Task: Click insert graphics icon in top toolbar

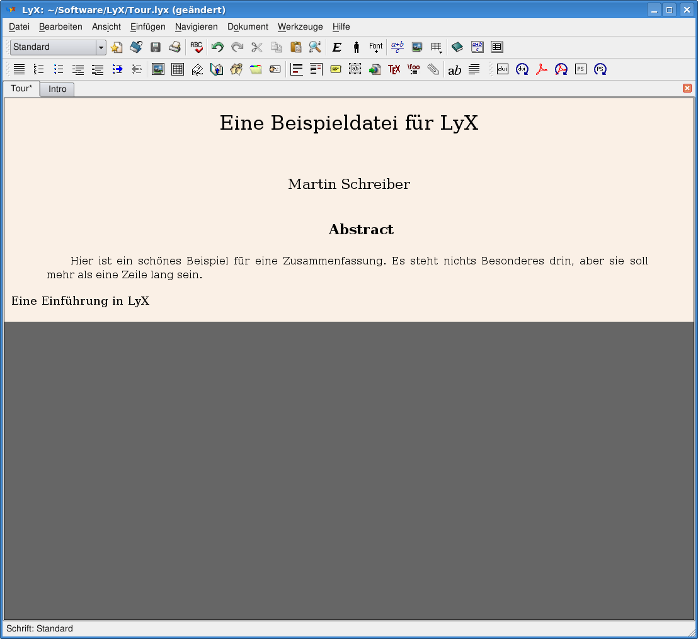Action: point(417,47)
